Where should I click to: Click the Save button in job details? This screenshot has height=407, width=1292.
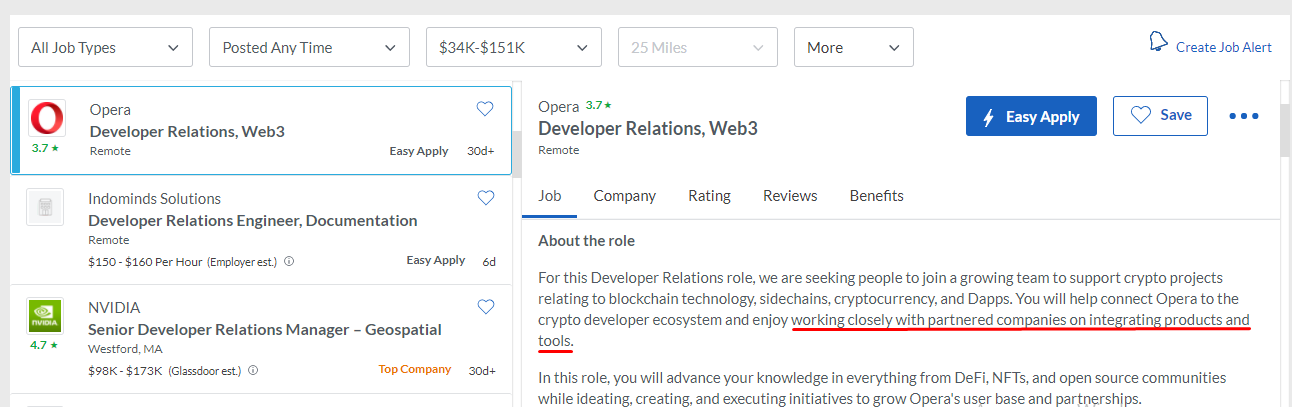pyautogui.click(x=1160, y=116)
